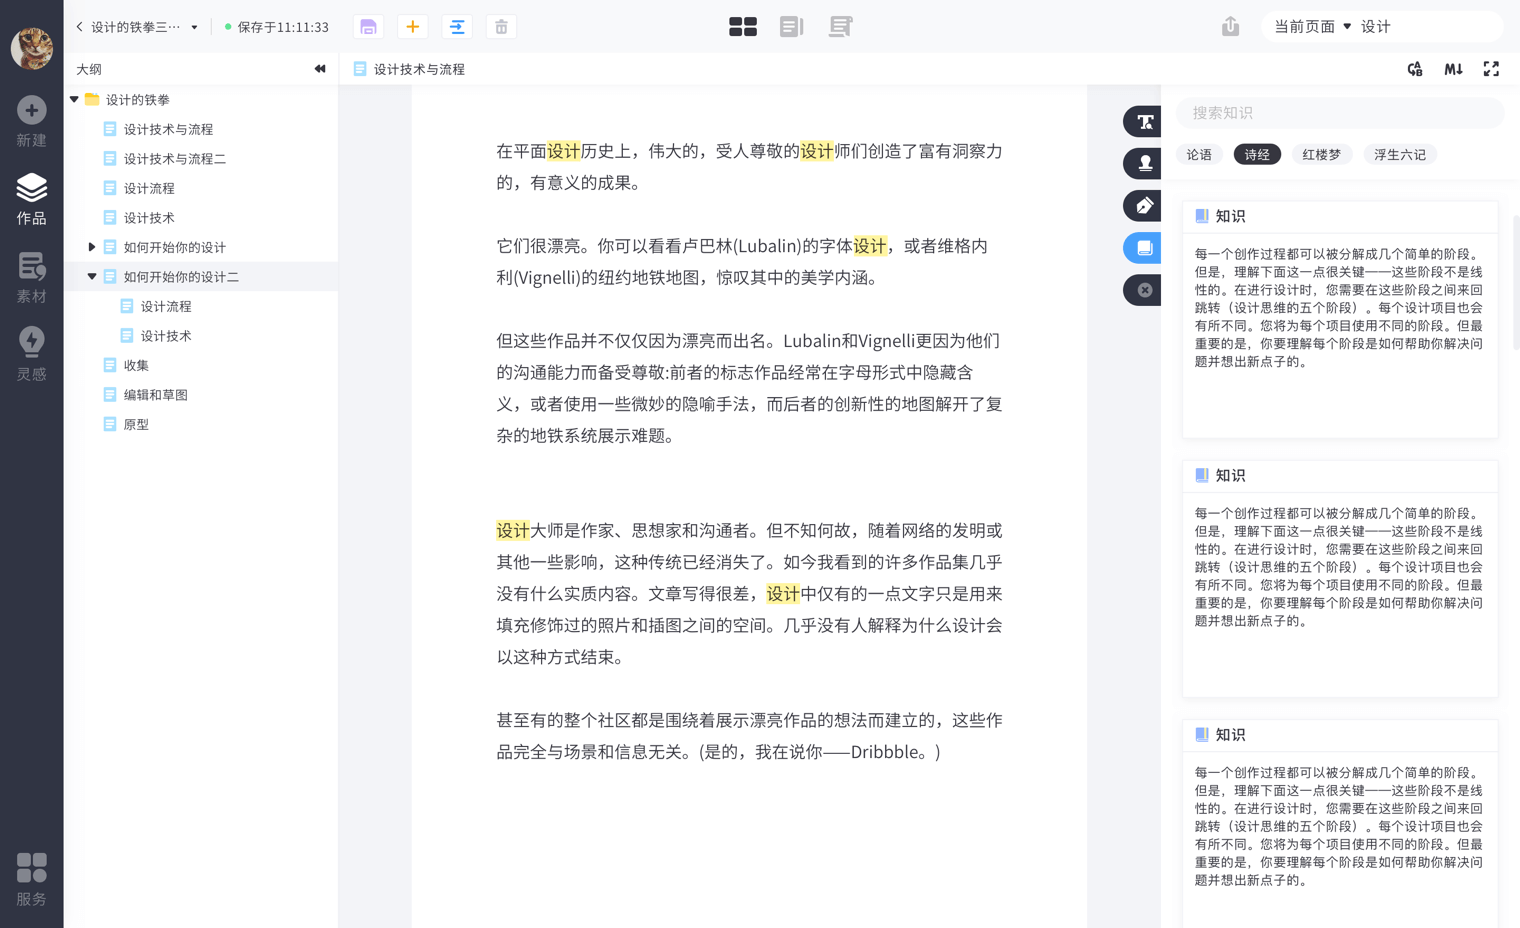Click the stamp side tool icon

coord(1144,164)
